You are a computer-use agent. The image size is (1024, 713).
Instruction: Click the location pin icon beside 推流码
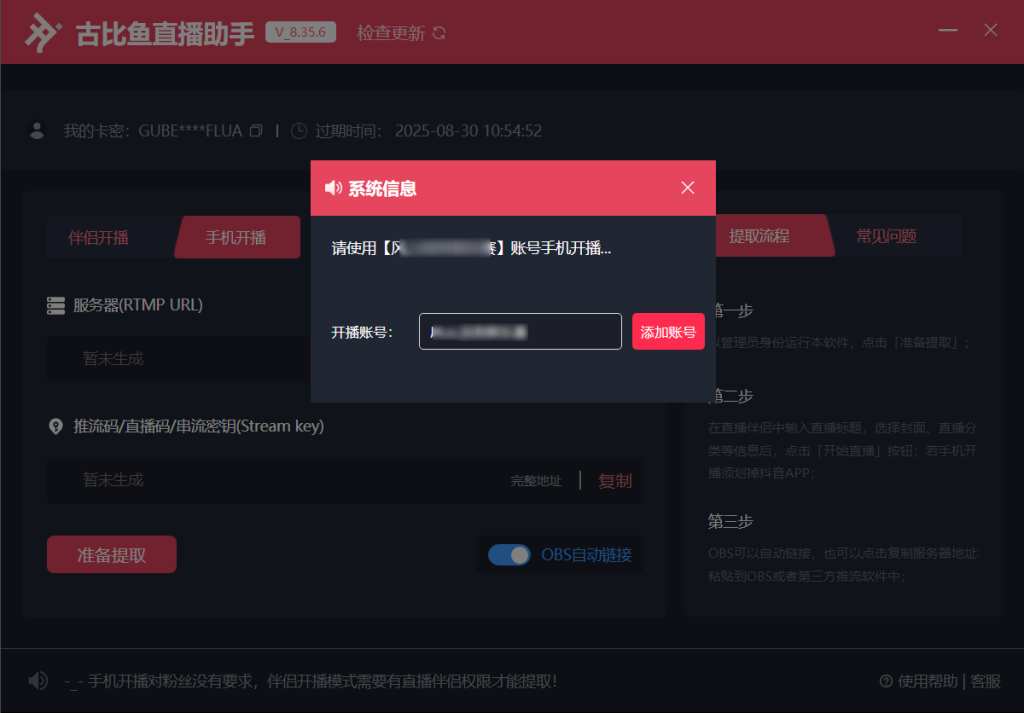tap(56, 427)
